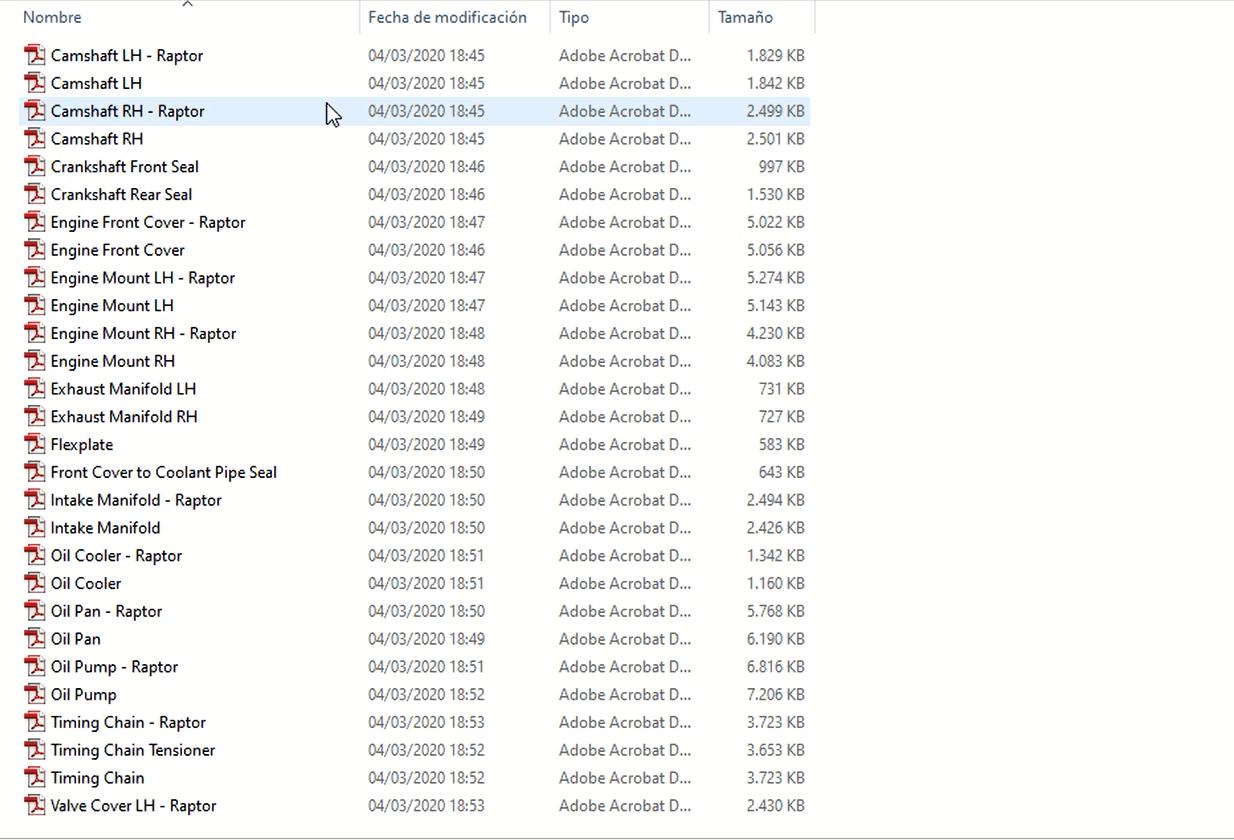Sort files by Nombre column header
Image resolution: width=1234 pixels, height=840 pixels.
point(52,17)
